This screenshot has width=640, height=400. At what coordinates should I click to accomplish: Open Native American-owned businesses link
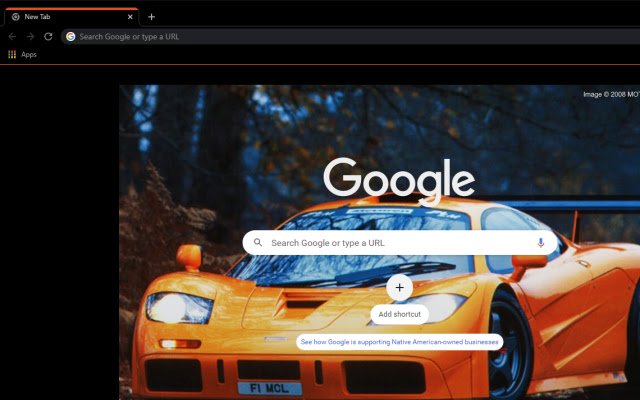pyautogui.click(x=400, y=342)
